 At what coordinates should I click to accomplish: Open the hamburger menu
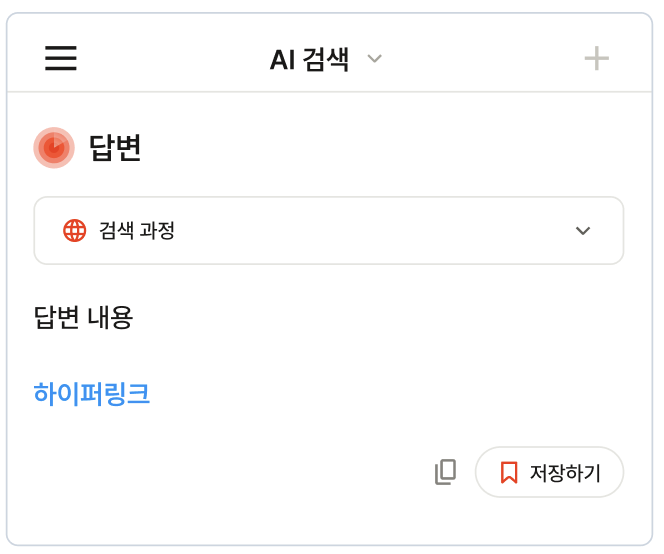[x=61, y=59]
